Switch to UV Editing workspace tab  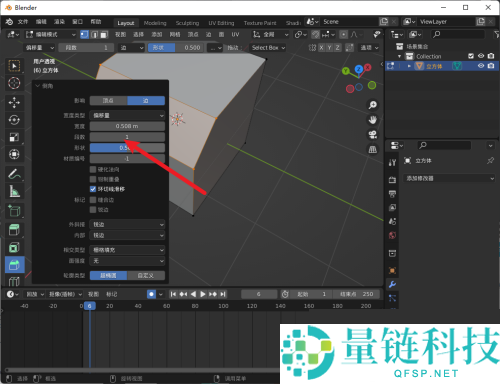(x=221, y=23)
